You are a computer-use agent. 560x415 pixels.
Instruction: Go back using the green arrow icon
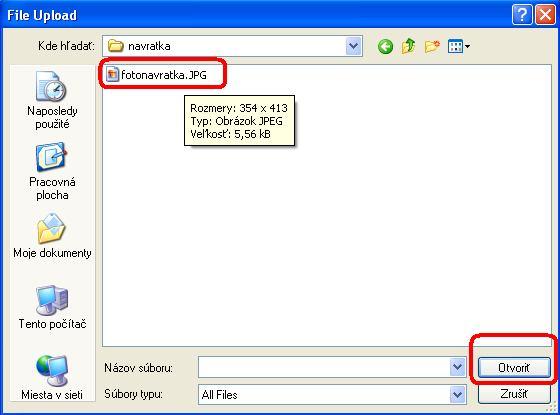click(385, 46)
